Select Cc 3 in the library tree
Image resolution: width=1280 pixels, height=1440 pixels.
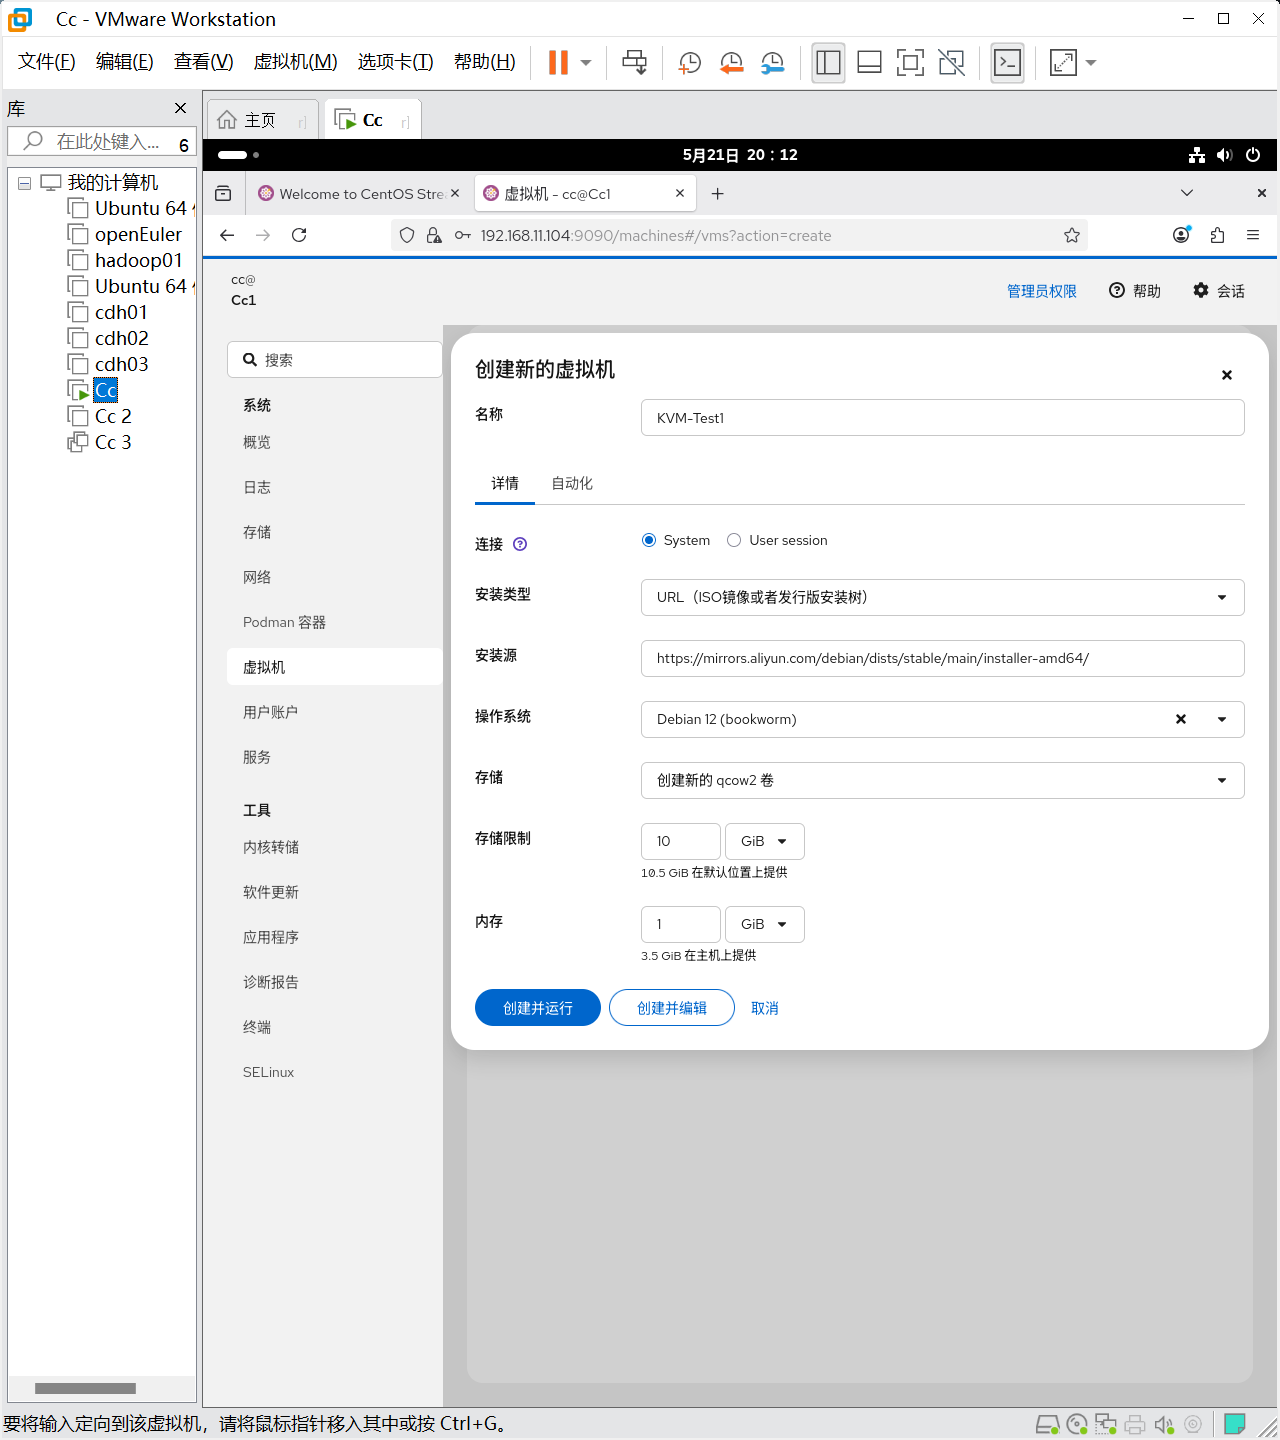tap(113, 442)
